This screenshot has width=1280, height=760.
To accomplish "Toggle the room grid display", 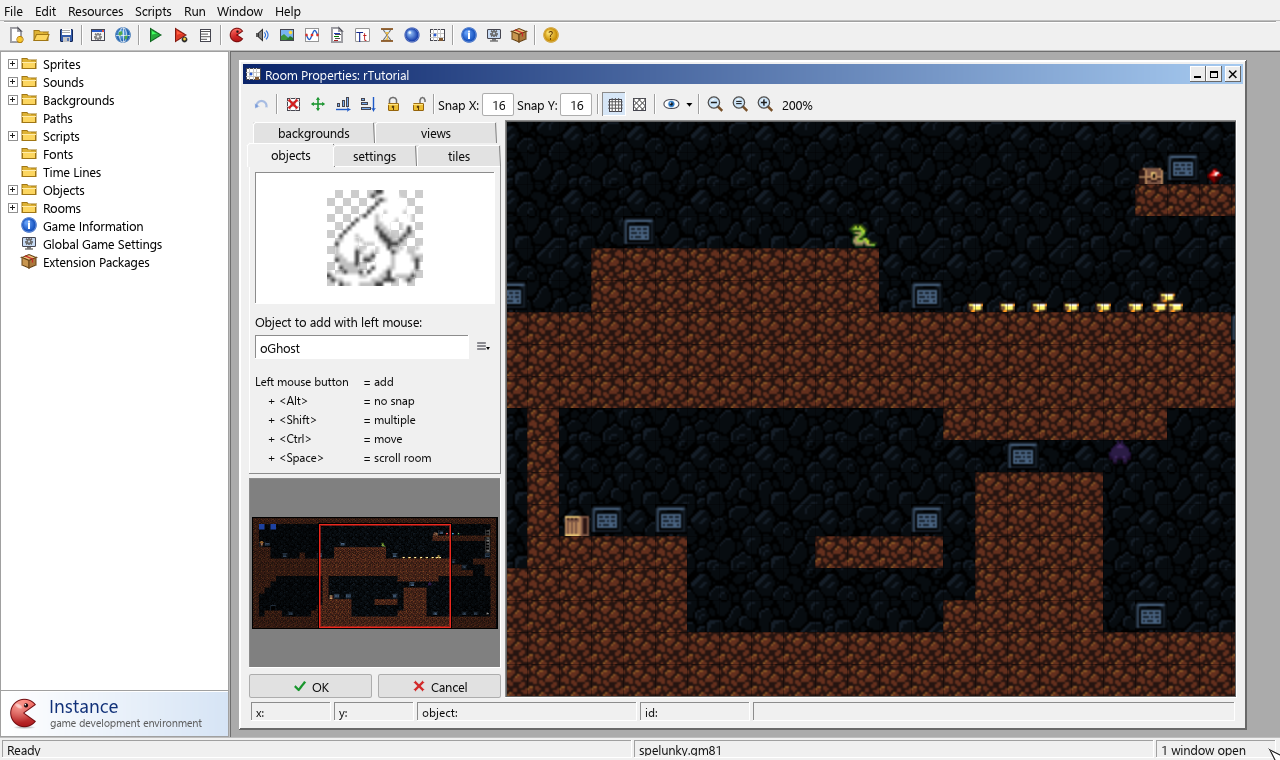I will pos(615,104).
